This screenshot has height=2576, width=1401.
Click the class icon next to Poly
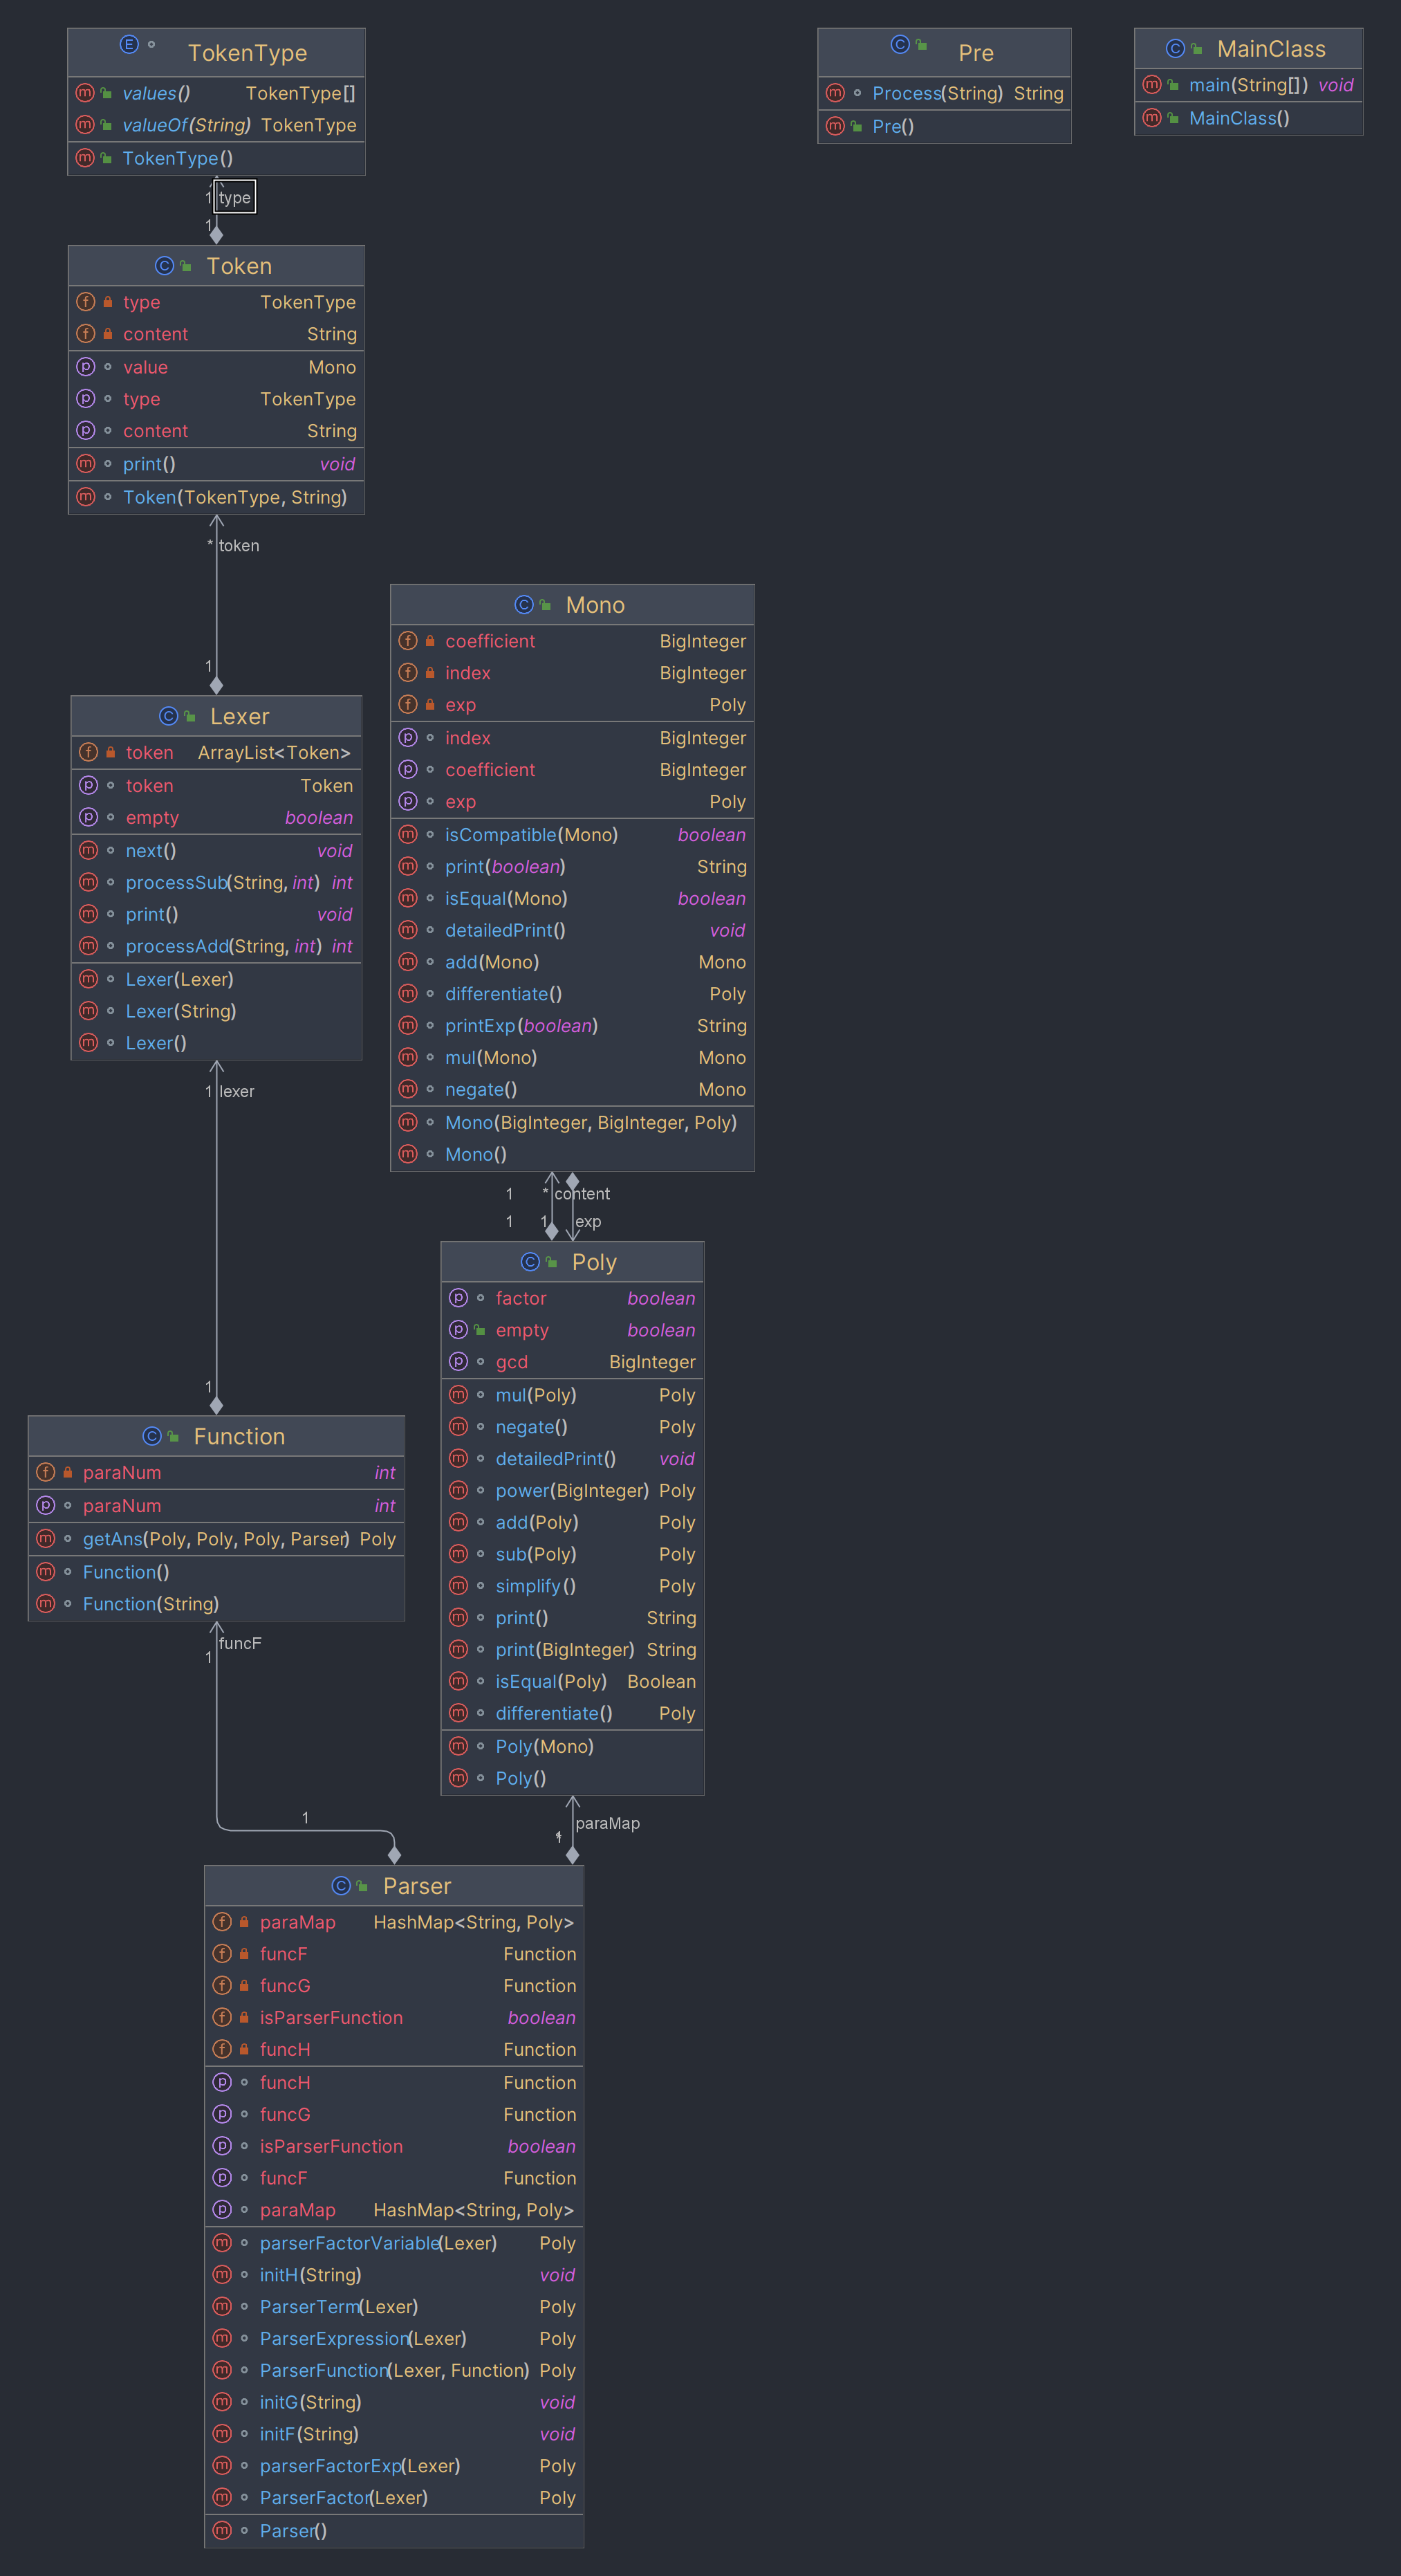click(x=530, y=1262)
